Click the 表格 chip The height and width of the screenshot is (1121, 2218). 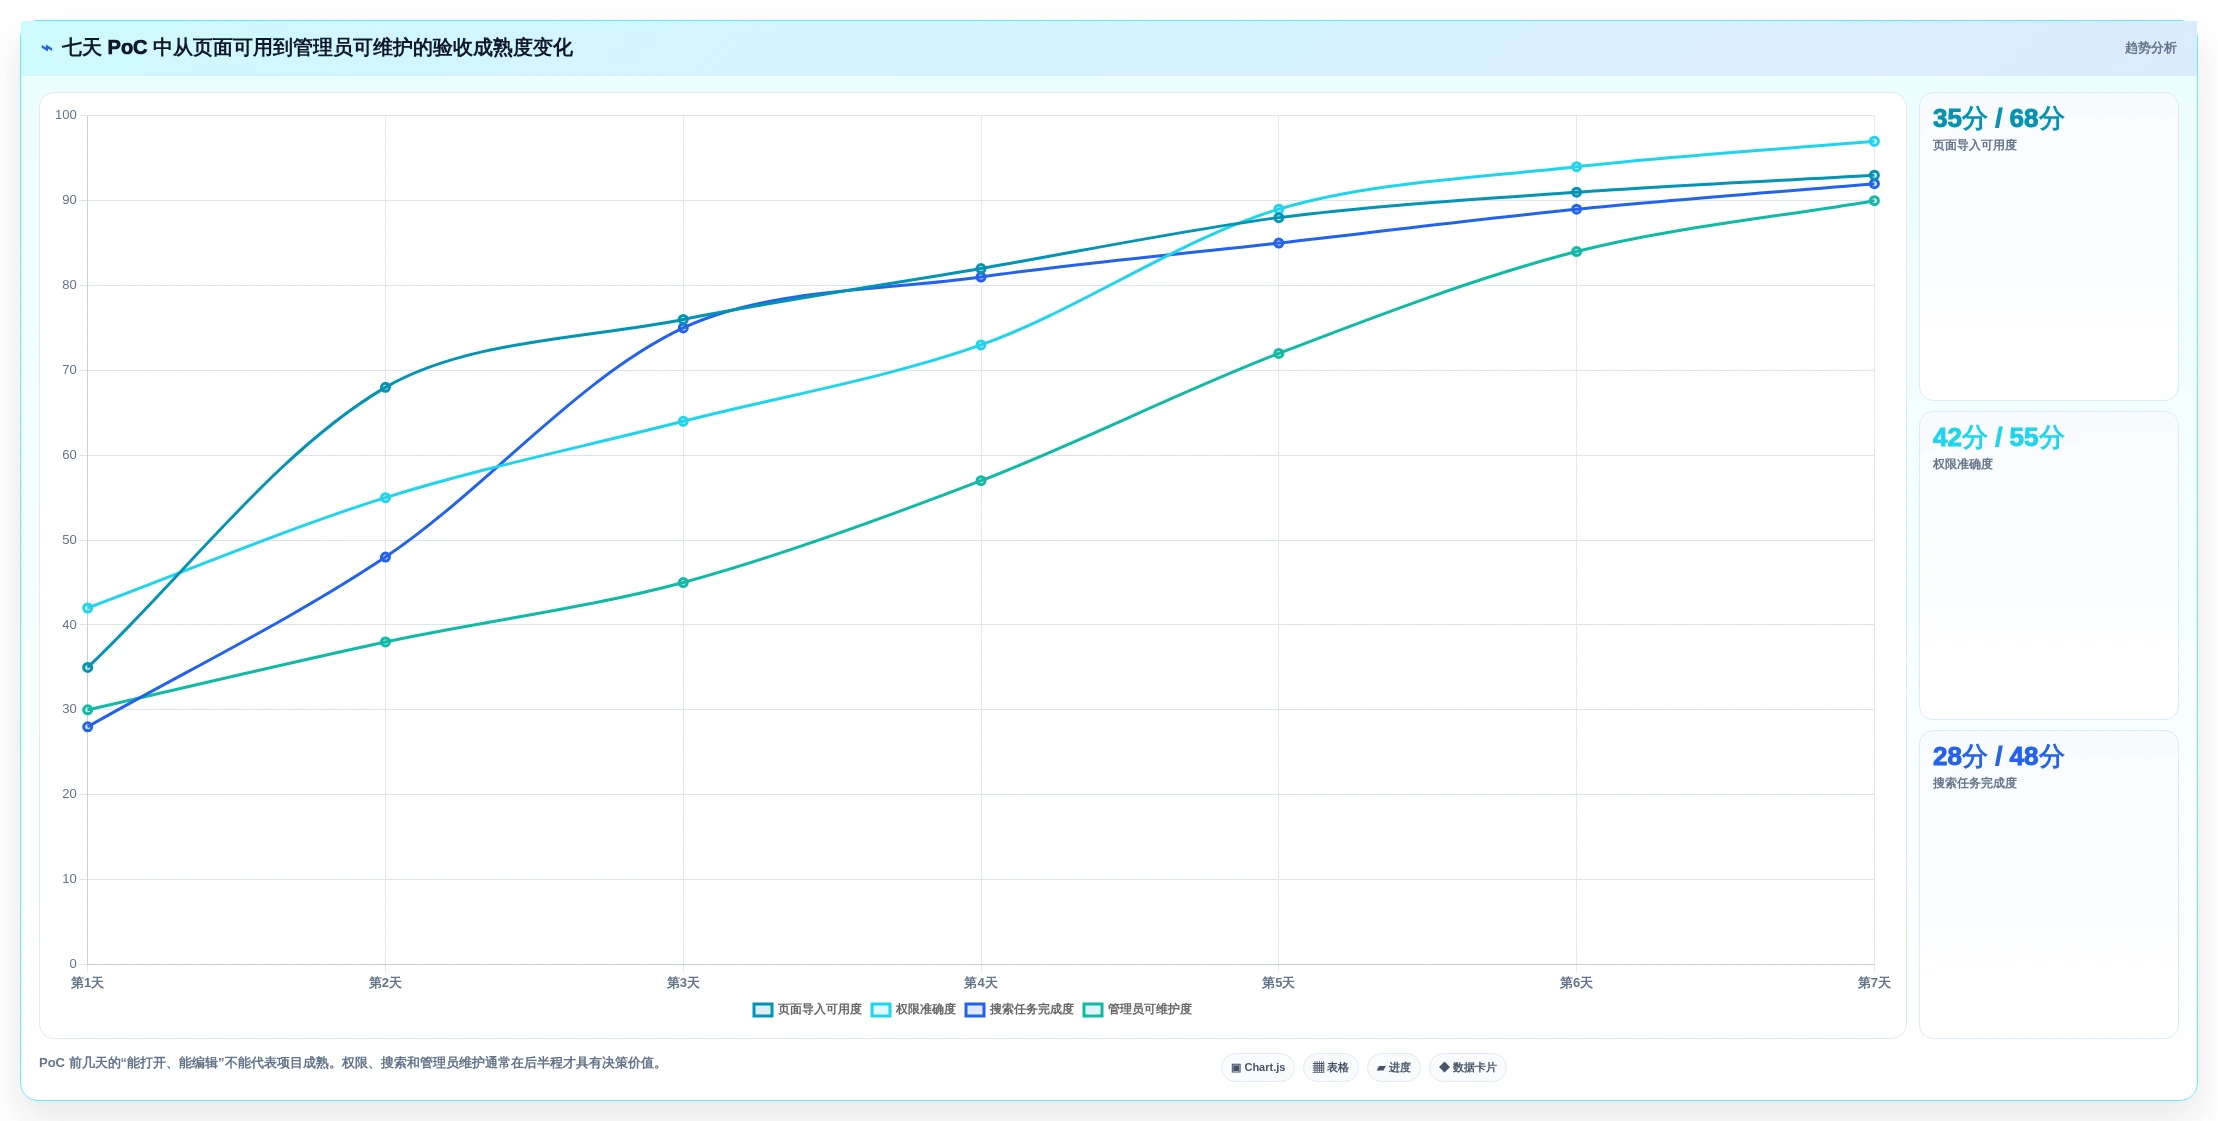coord(1330,1068)
